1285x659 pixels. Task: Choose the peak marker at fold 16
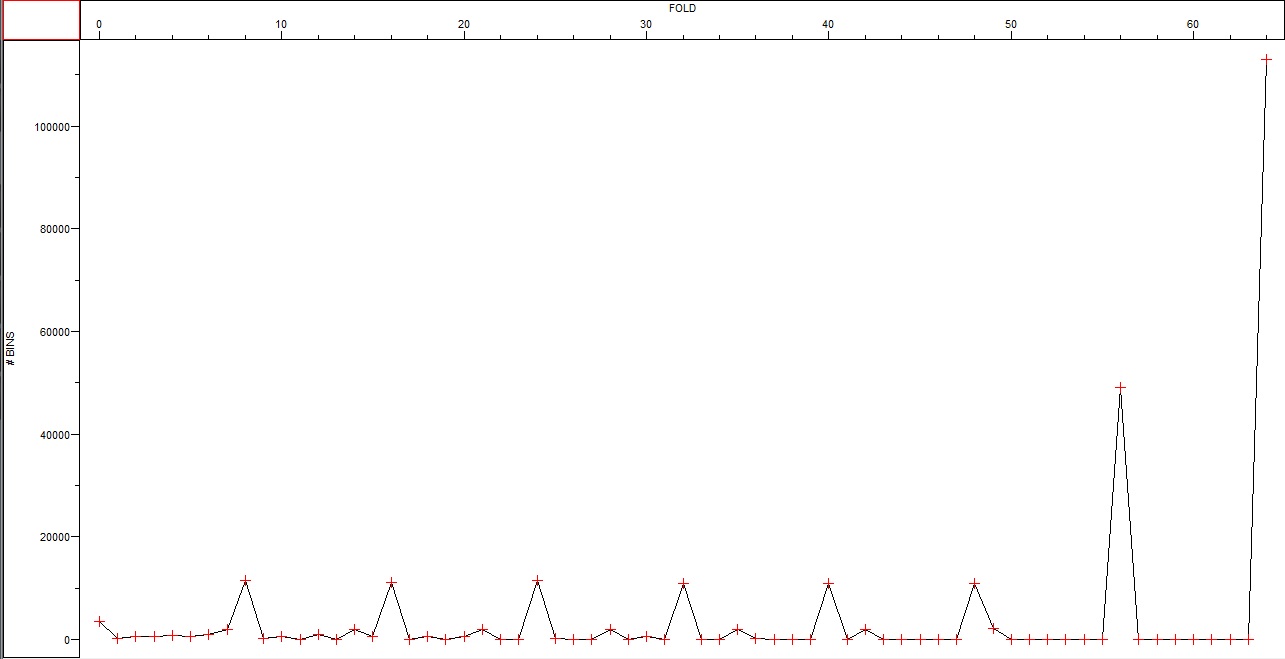[x=391, y=583]
